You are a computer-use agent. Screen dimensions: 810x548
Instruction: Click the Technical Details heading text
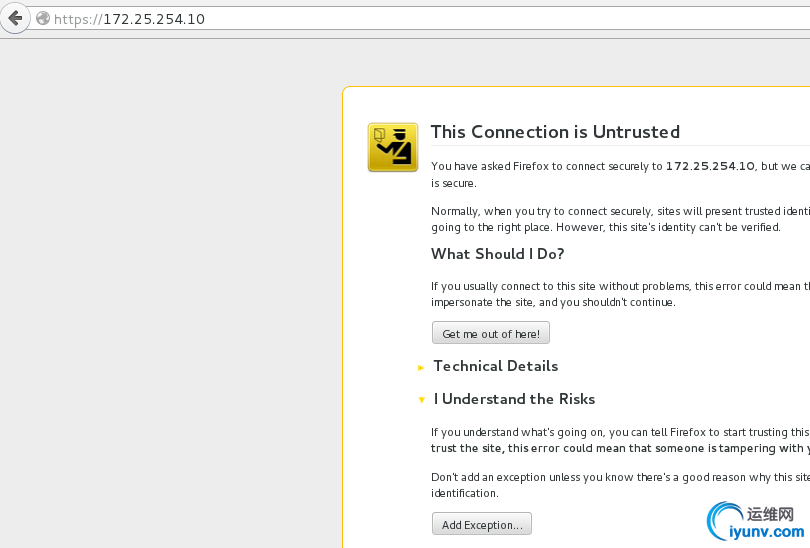[x=496, y=366]
